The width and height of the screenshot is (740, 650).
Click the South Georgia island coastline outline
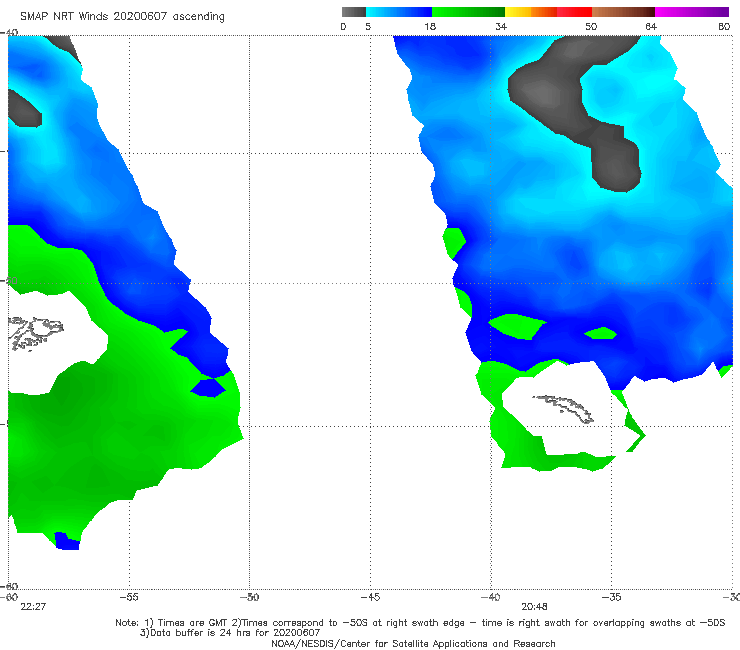coord(563,409)
